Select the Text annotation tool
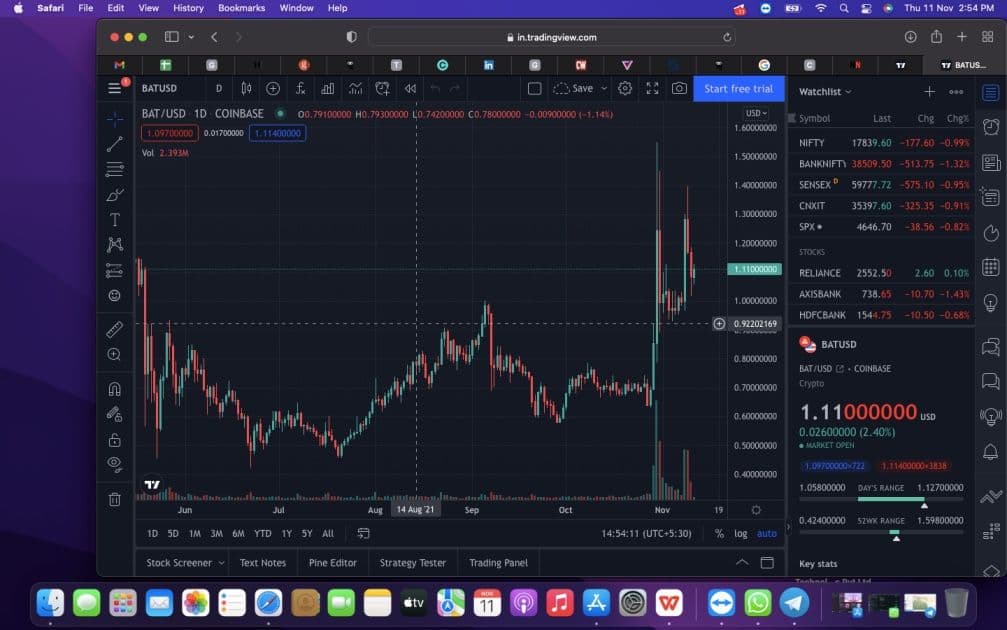 (x=114, y=220)
